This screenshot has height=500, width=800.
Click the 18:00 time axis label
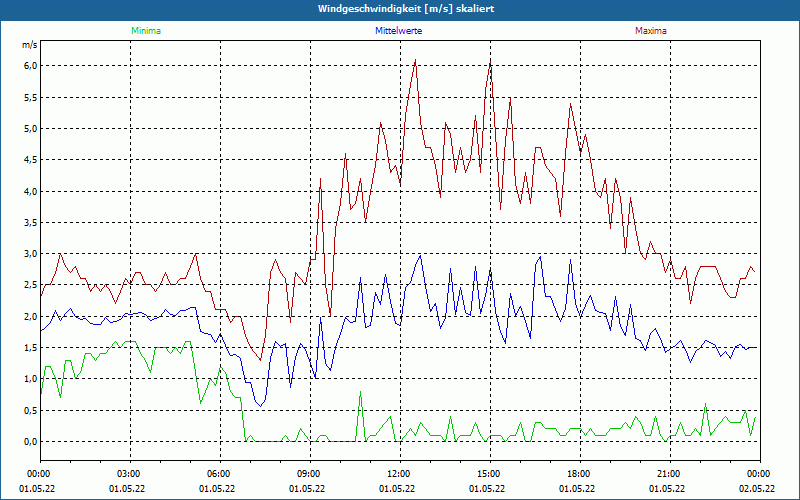click(578, 473)
